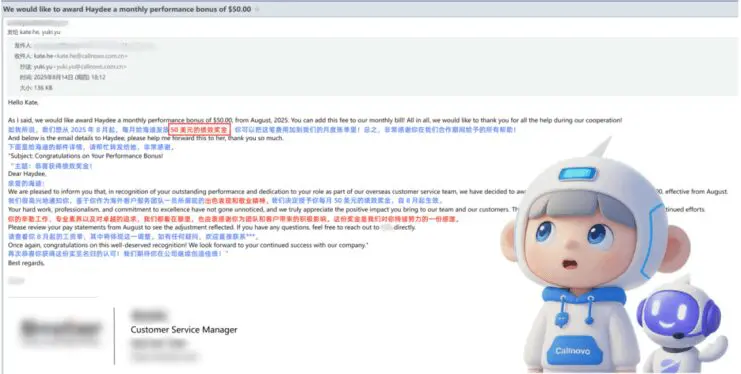Click the Chinese line starting '再次恭喜你获得'

[x=118, y=254]
